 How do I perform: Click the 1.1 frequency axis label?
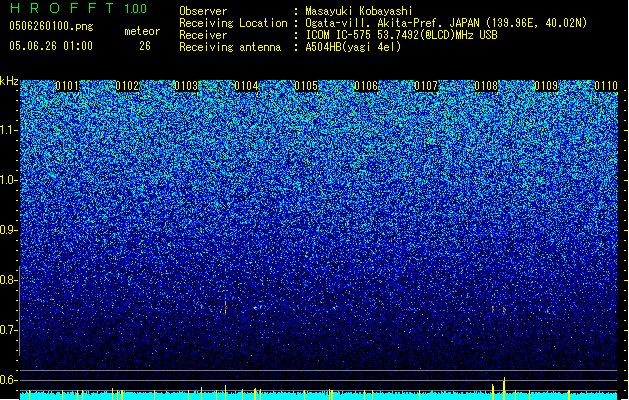(9, 130)
